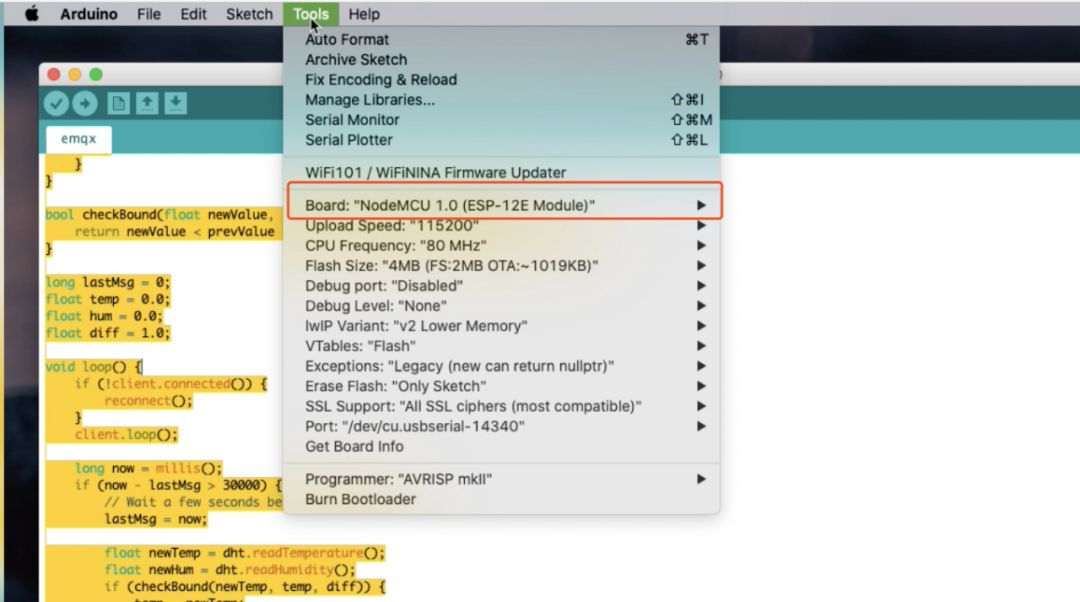Click the 'void loop() {' code line
The height and width of the screenshot is (602, 1080).
pos(94,367)
